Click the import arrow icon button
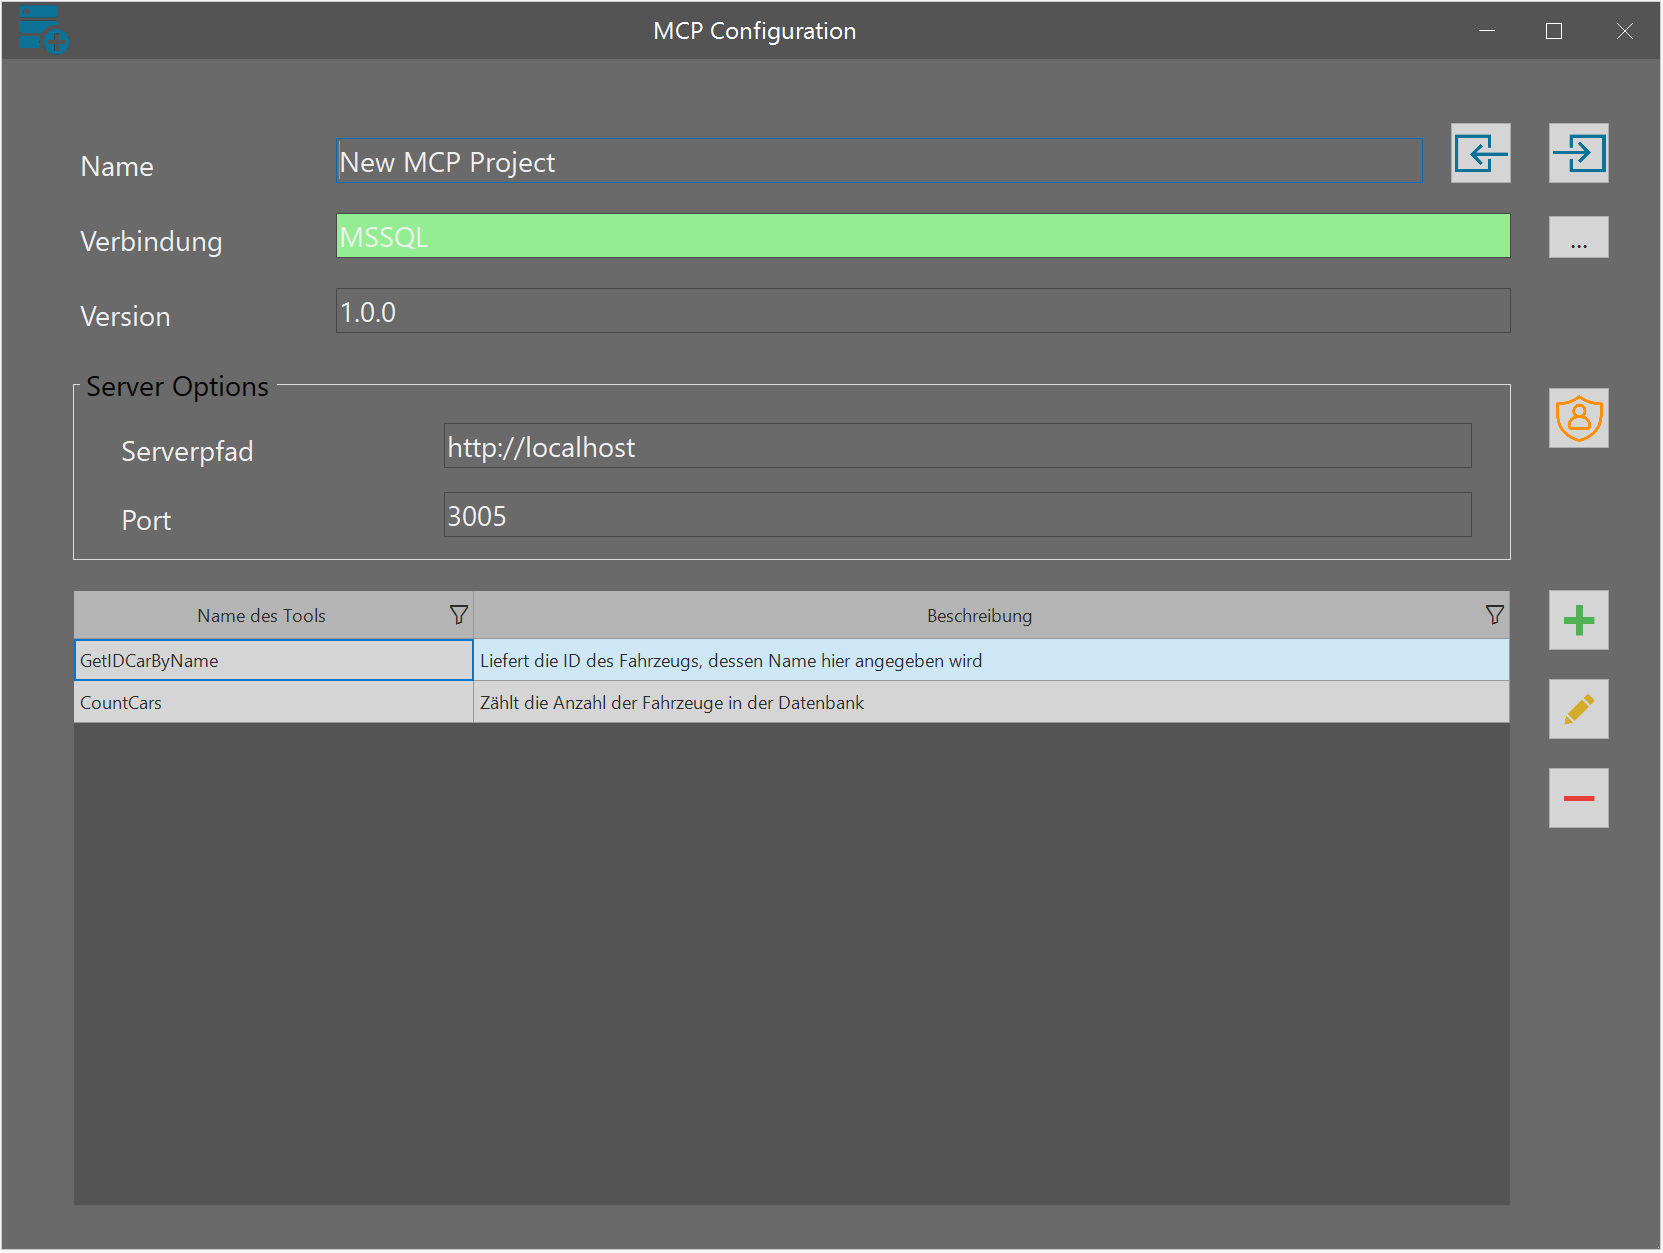Screen dimensions: 1663x1253 tap(1480, 153)
